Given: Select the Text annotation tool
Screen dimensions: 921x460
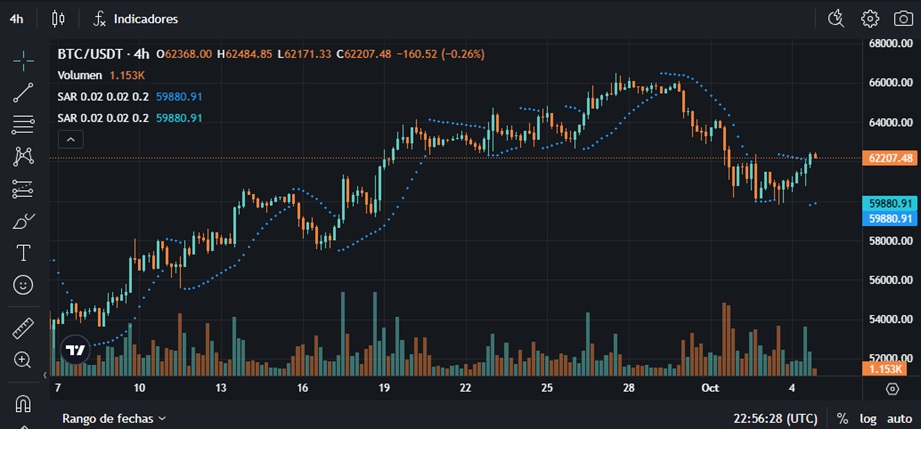Looking at the screenshot, I should (23, 253).
